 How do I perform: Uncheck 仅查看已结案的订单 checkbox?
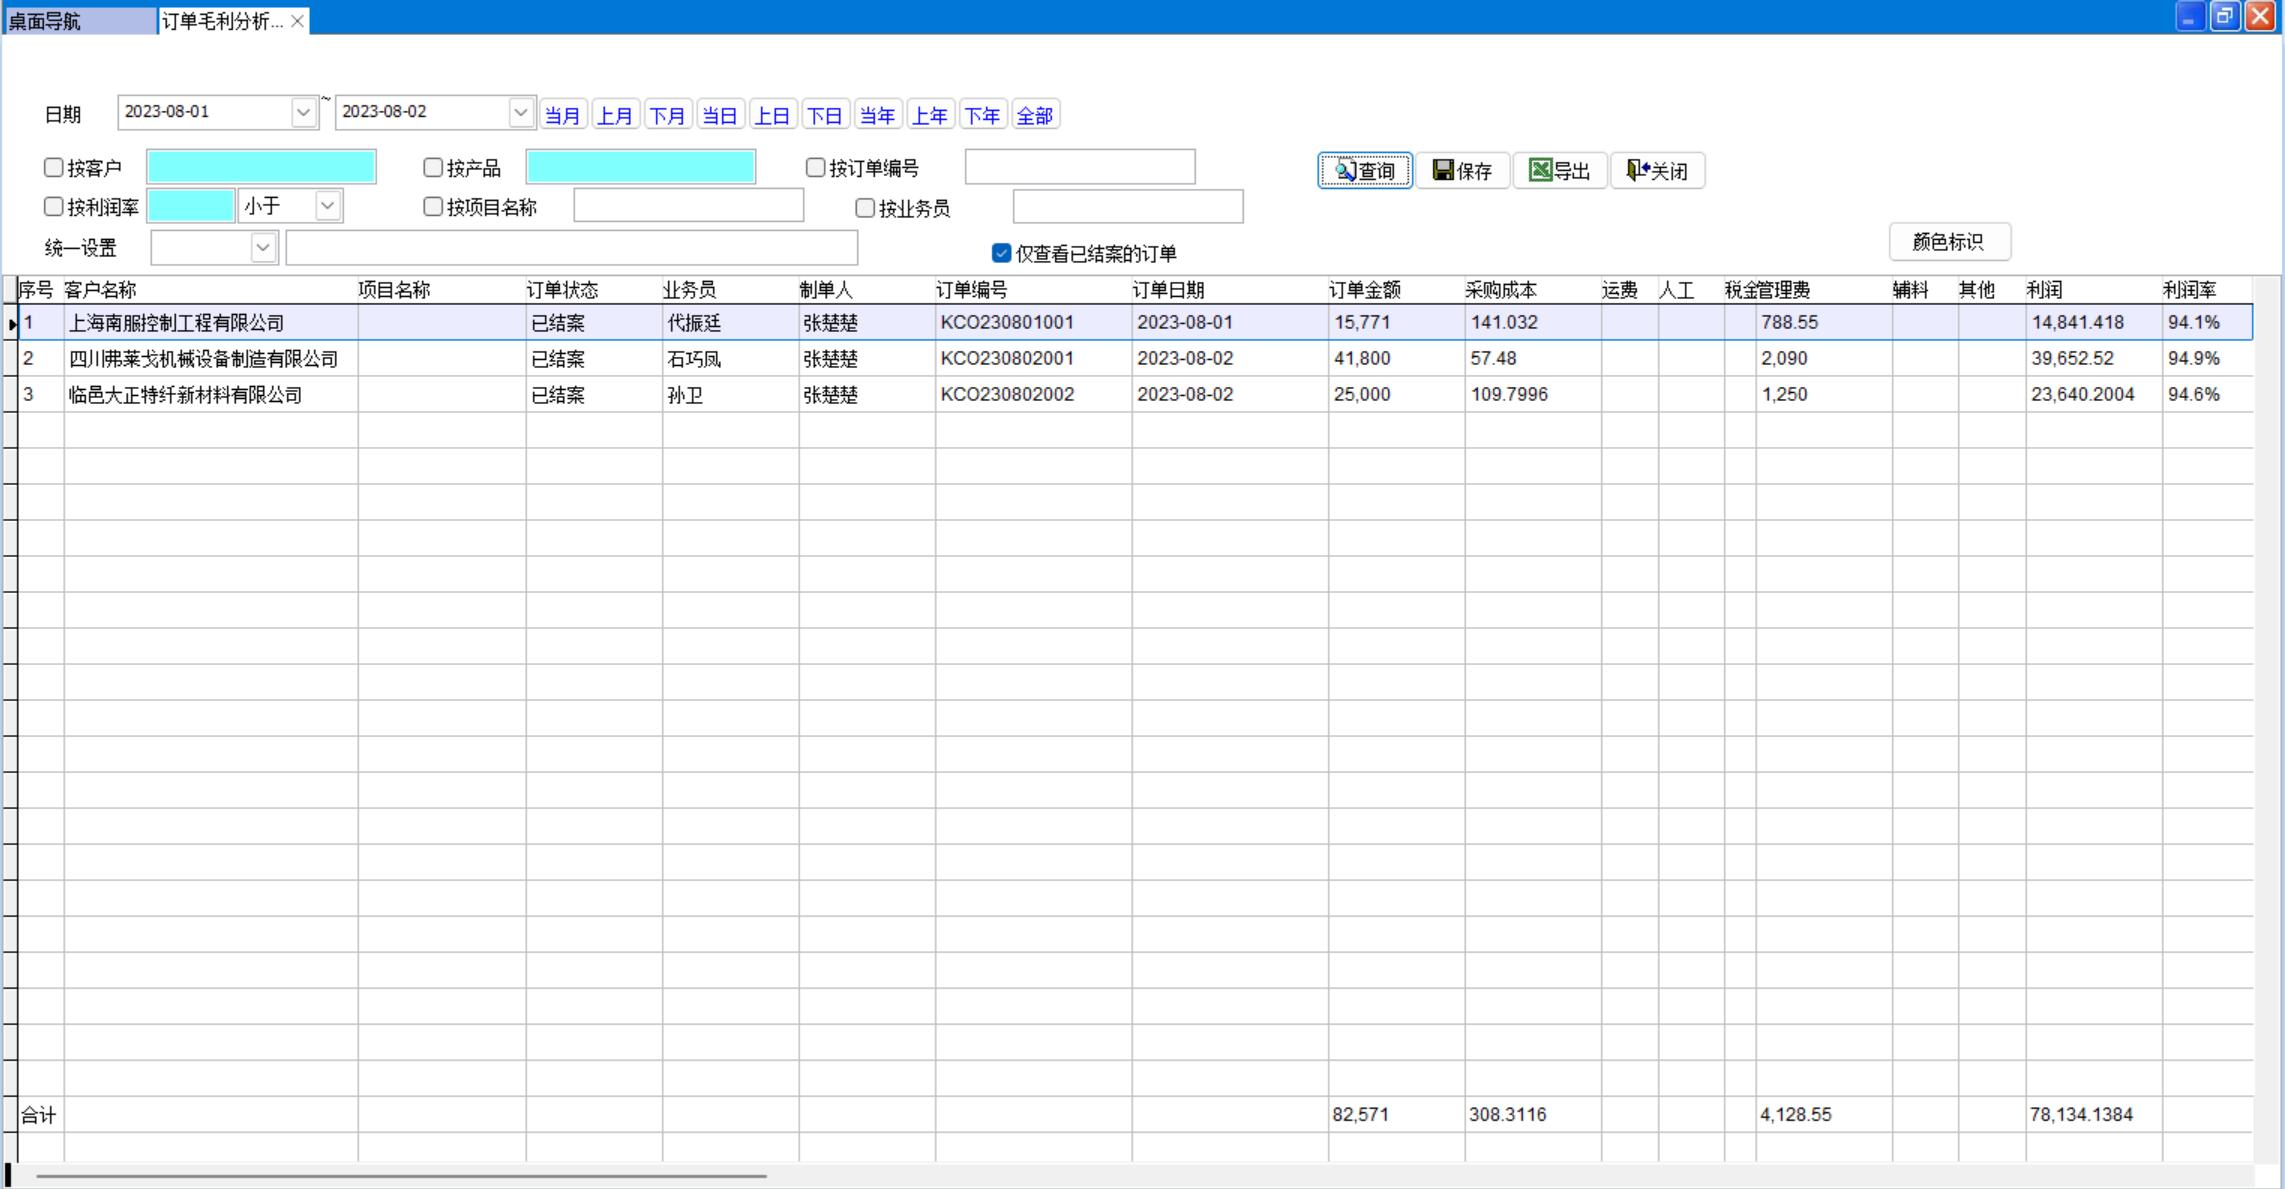point(1001,253)
